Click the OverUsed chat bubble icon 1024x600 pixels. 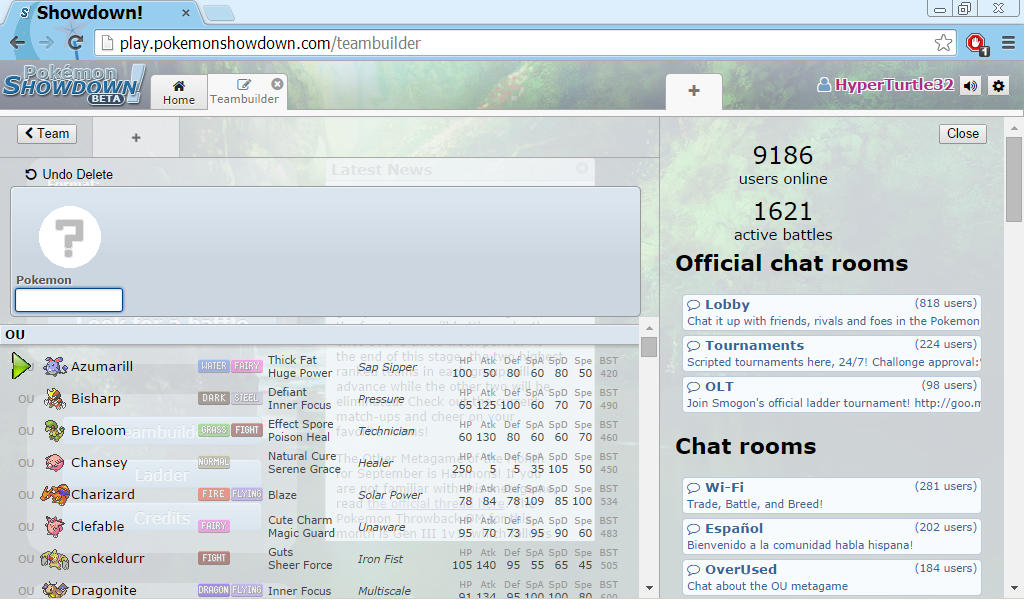point(694,570)
